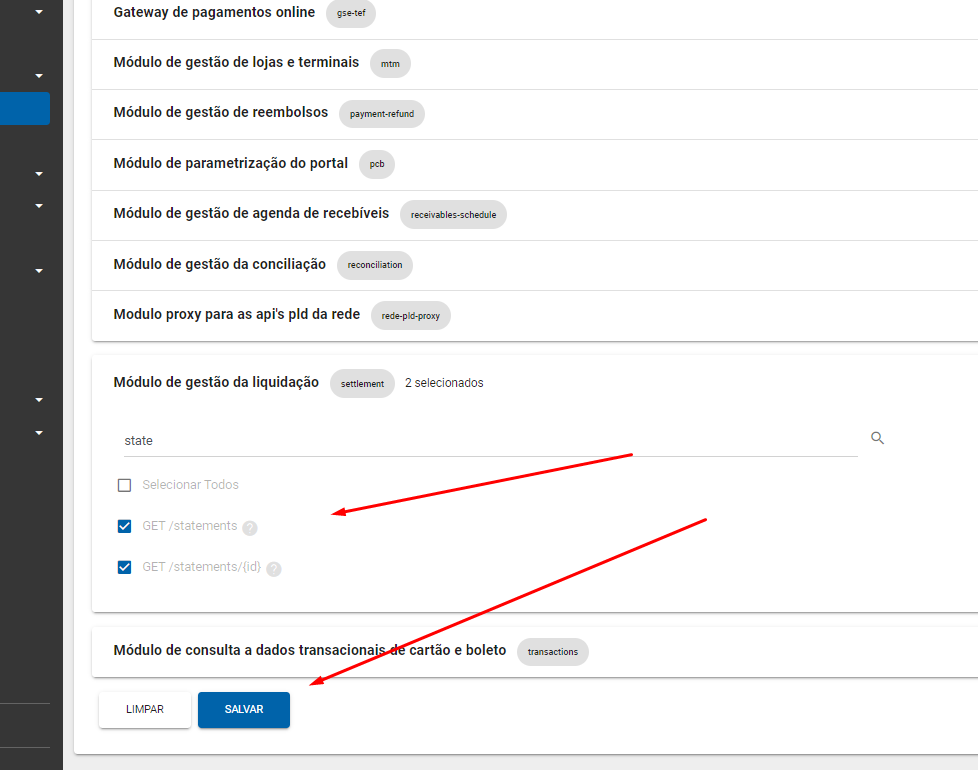This screenshot has width=978, height=770.
Task: Expand Módulo de gestão de reembolsos
Action: pos(221,113)
